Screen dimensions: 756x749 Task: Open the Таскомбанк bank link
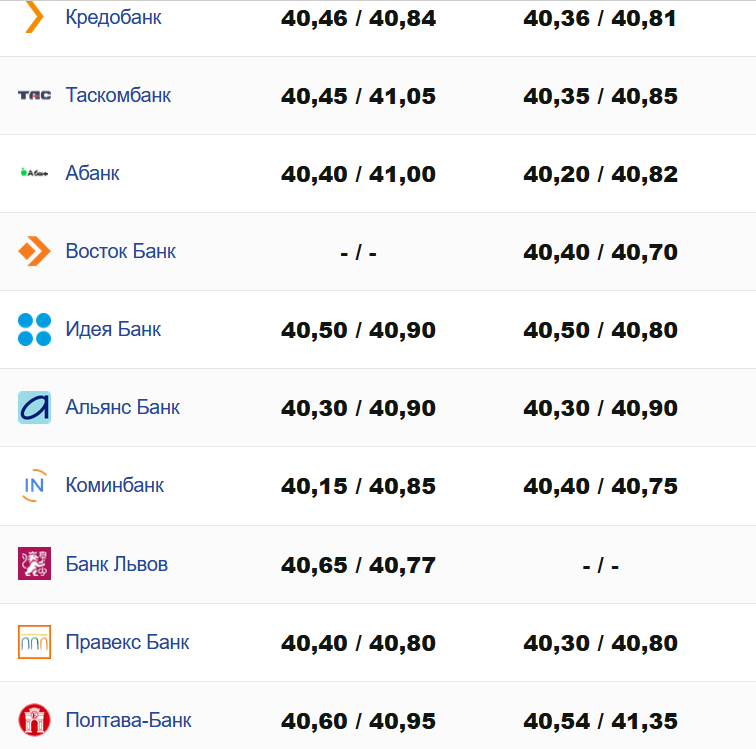118,95
